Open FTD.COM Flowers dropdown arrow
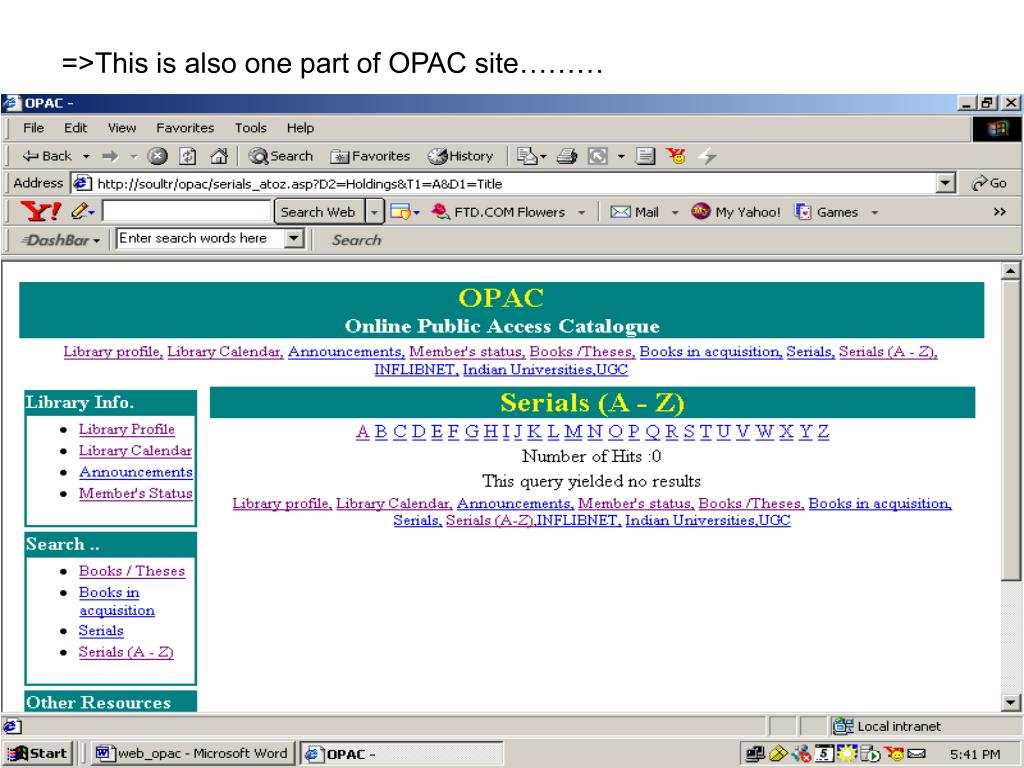1024x768 pixels. coord(581,212)
